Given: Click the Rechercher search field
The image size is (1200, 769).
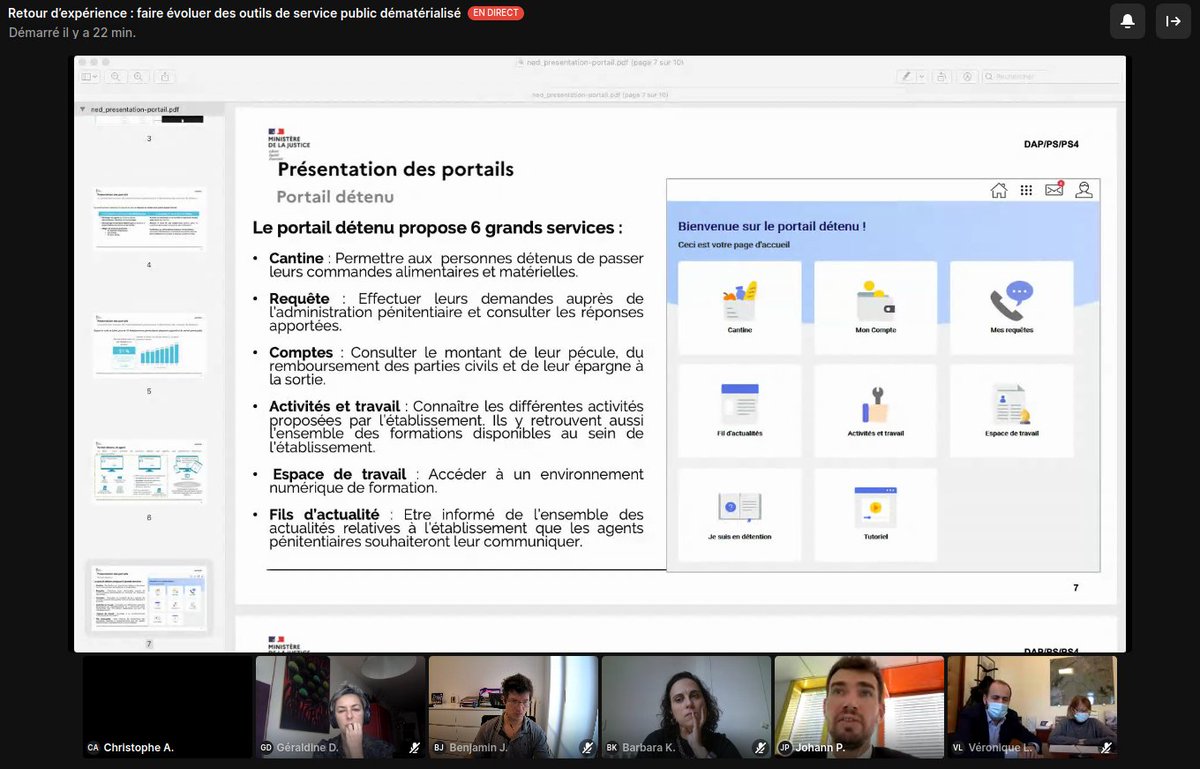Looking at the screenshot, I should 1050,76.
